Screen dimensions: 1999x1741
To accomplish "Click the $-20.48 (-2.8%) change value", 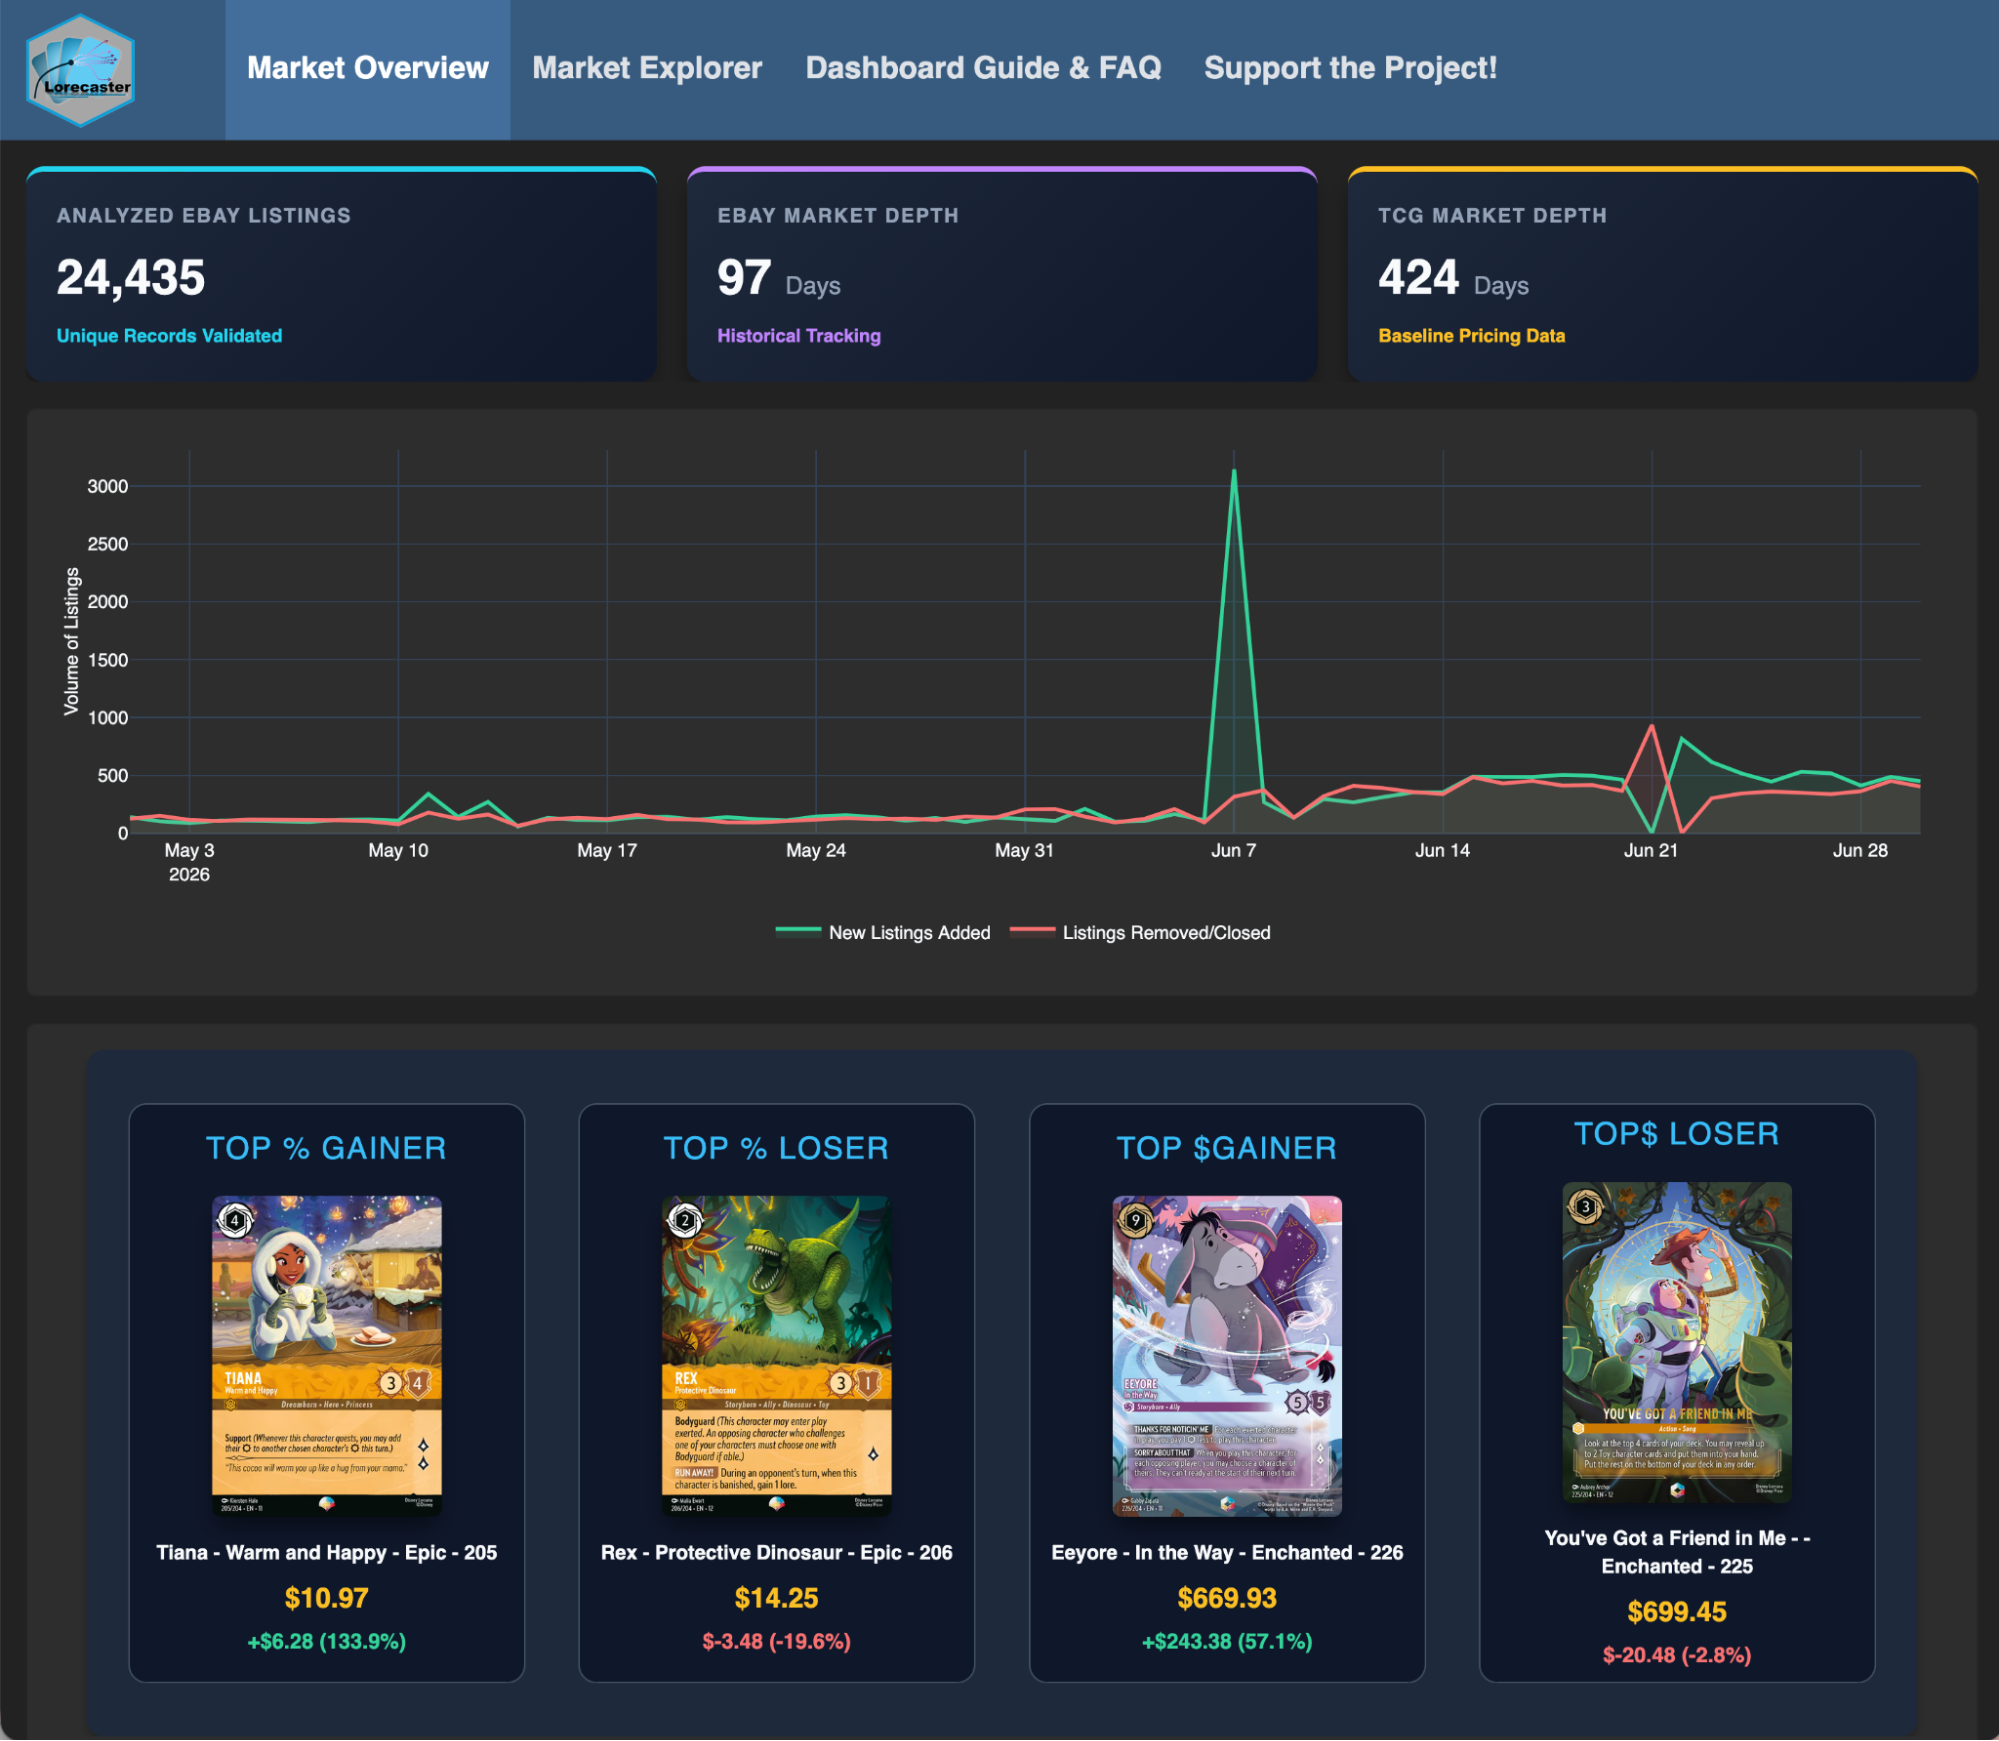I will (1677, 1656).
